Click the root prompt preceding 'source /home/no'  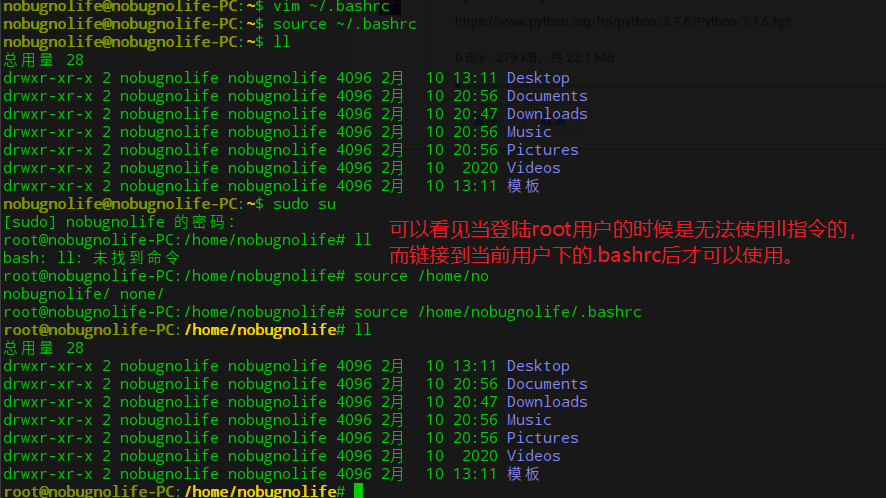tap(174, 276)
